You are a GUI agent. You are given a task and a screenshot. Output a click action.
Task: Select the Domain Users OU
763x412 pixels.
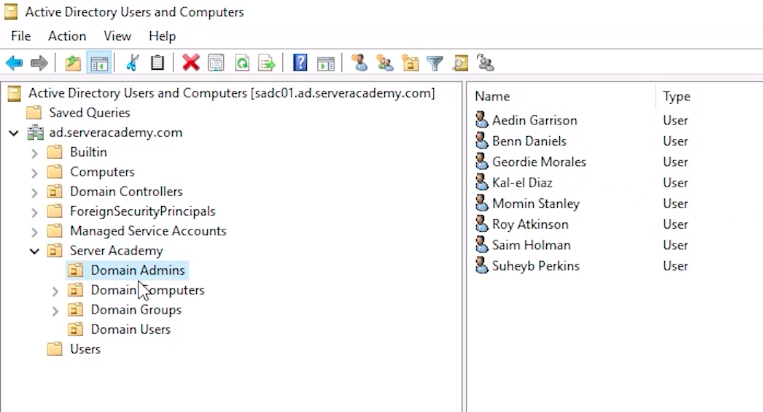tap(130, 329)
